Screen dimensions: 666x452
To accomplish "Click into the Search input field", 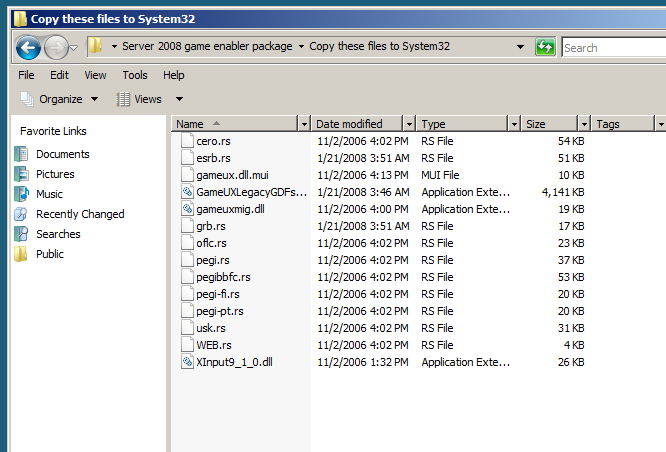I will (x=610, y=47).
